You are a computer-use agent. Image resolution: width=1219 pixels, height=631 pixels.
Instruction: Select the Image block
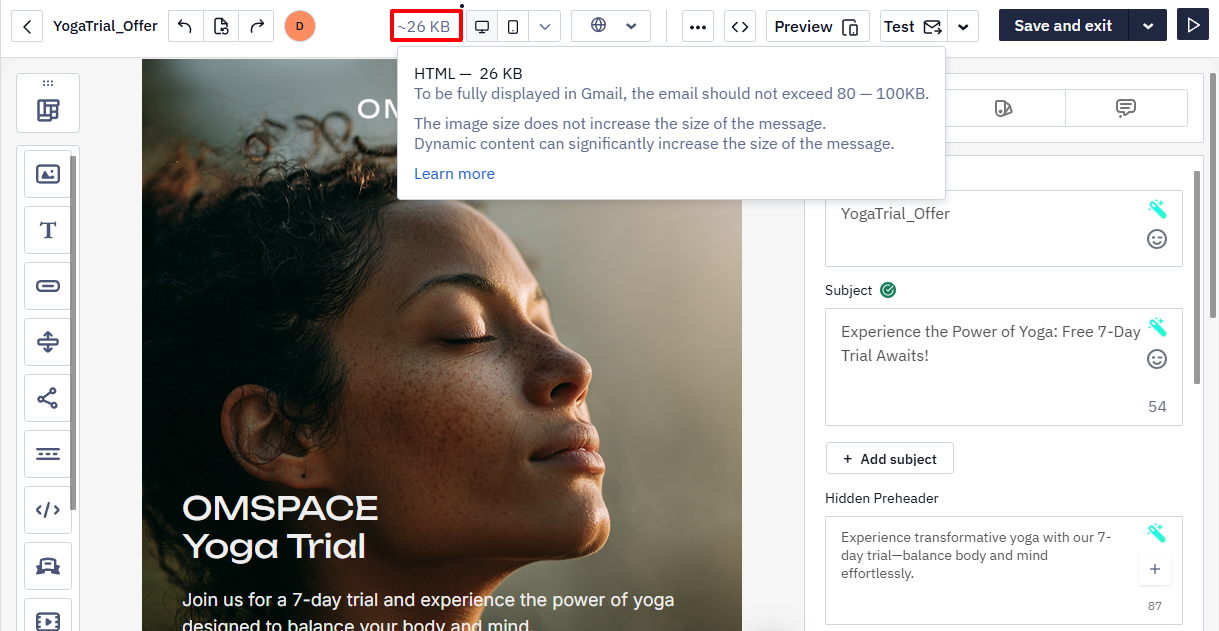[x=48, y=174]
